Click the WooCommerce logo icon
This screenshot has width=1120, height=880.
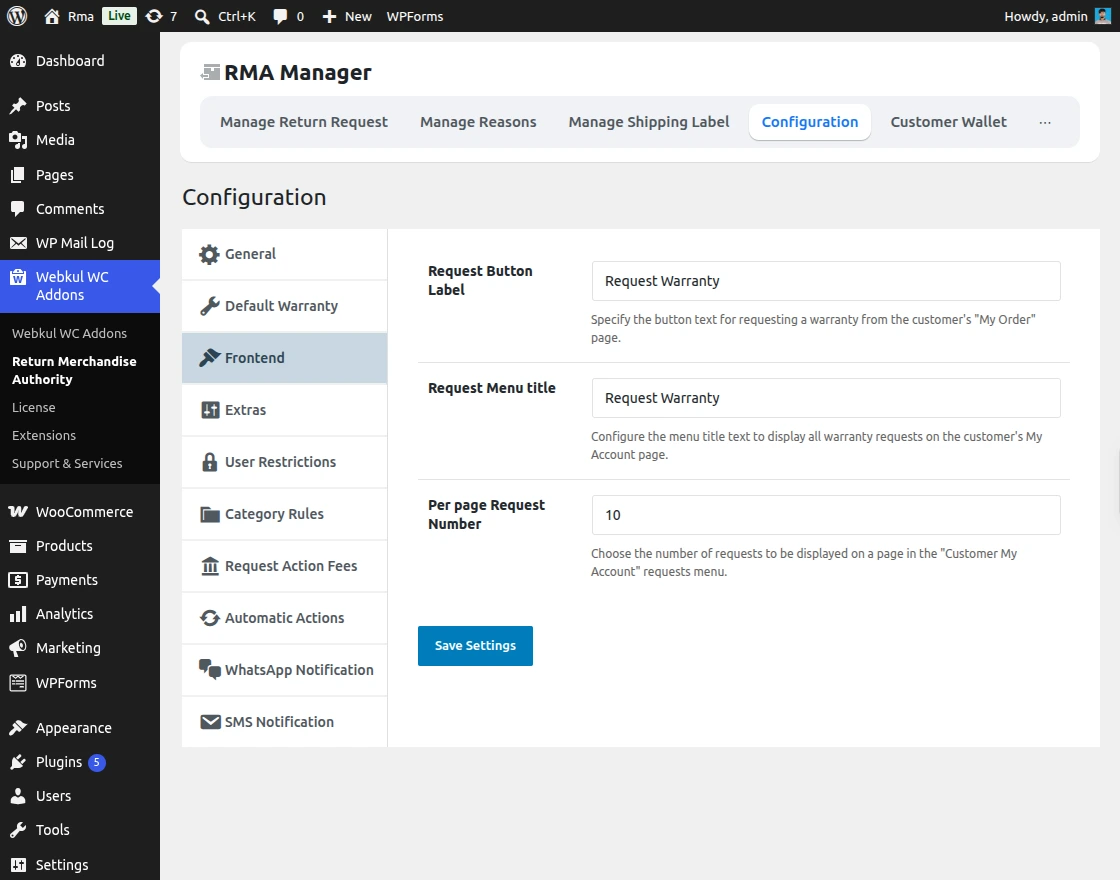pyautogui.click(x=18, y=511)
